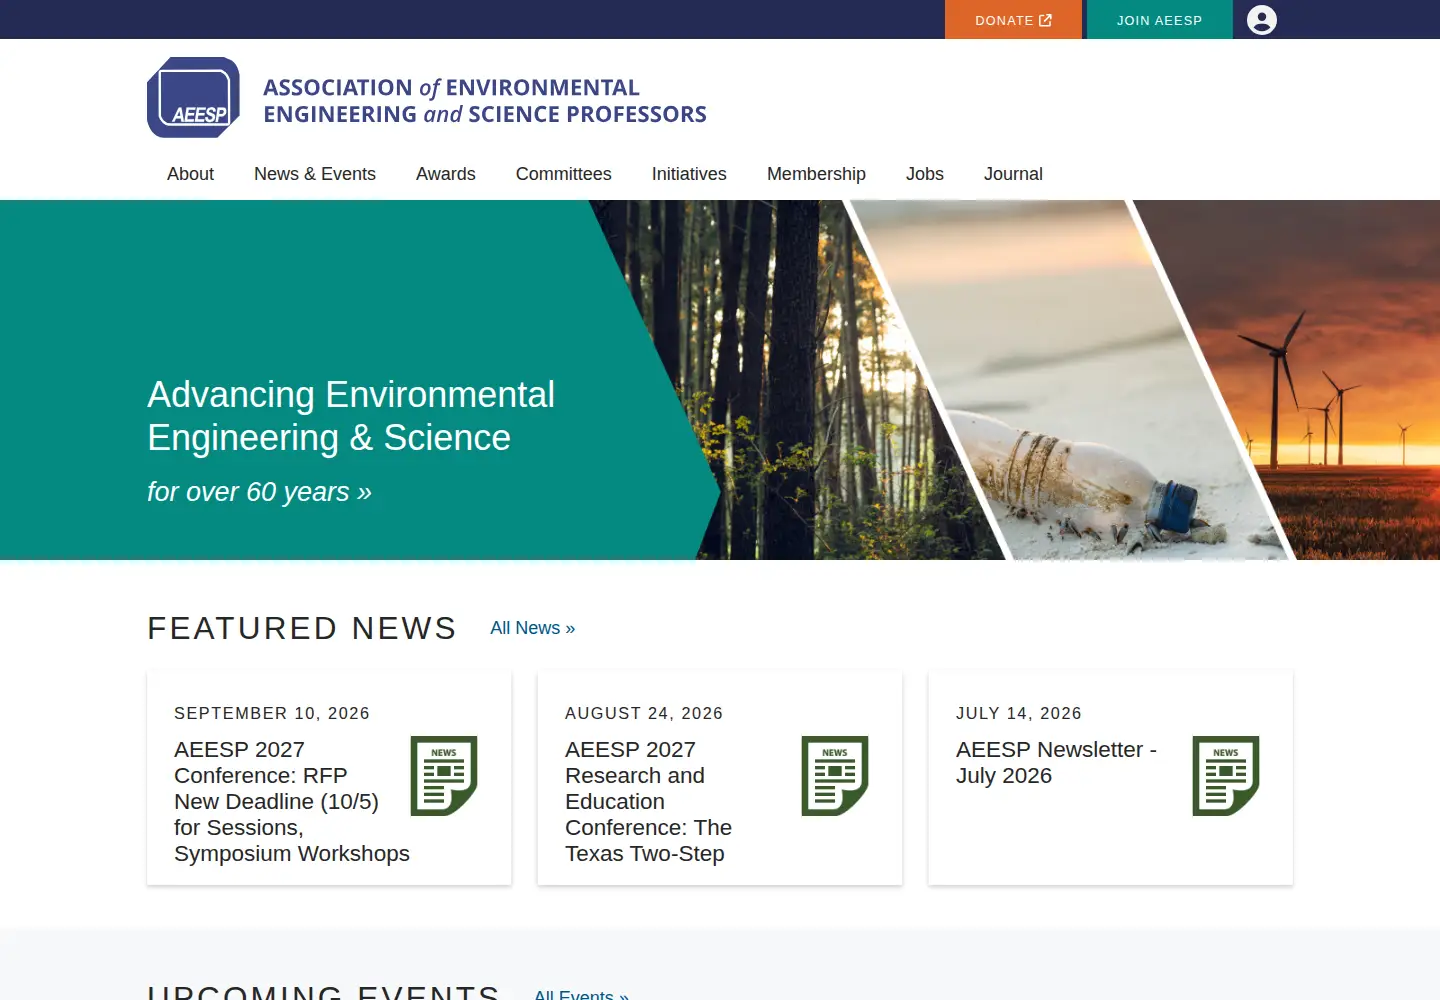Click the September 10, 2026 date
This screenshot has height=1000, width=1440.
(272, 713)
